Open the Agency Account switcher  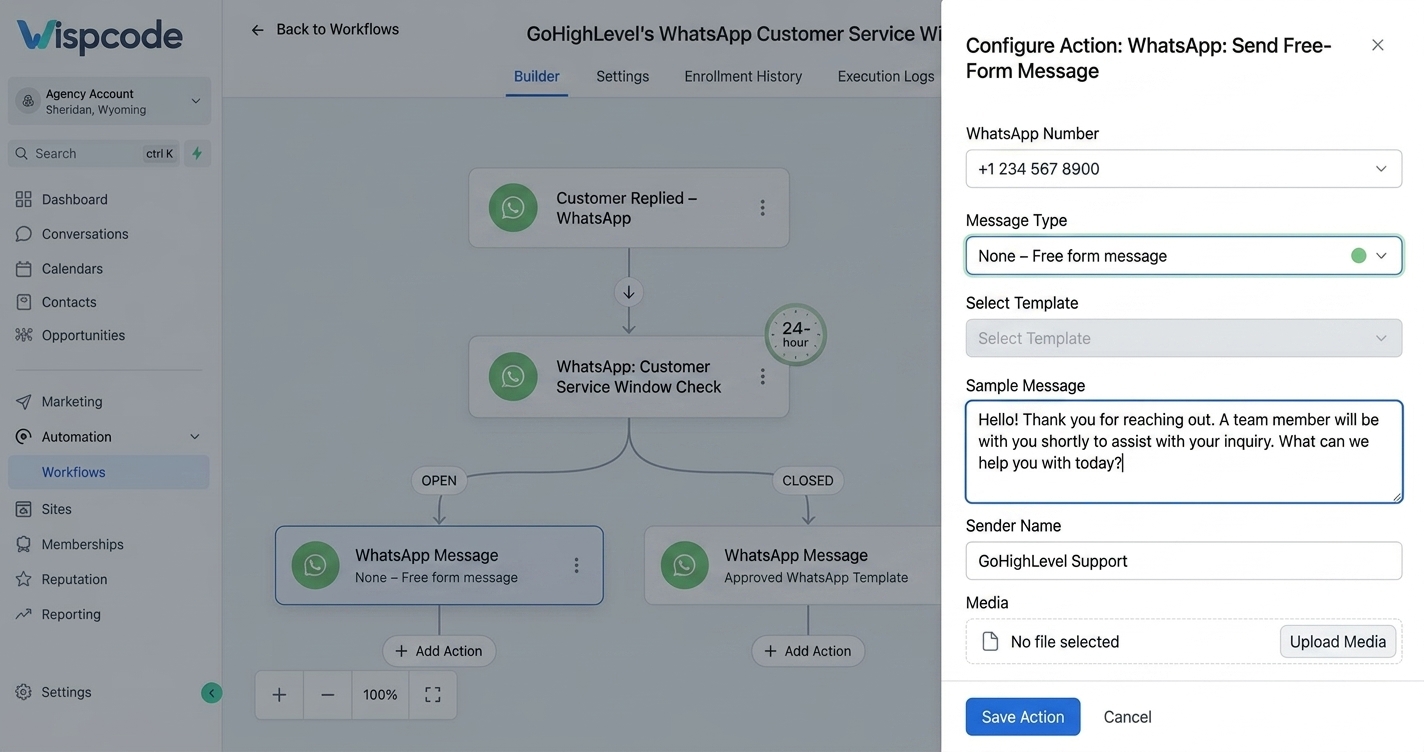click(109, 101)
